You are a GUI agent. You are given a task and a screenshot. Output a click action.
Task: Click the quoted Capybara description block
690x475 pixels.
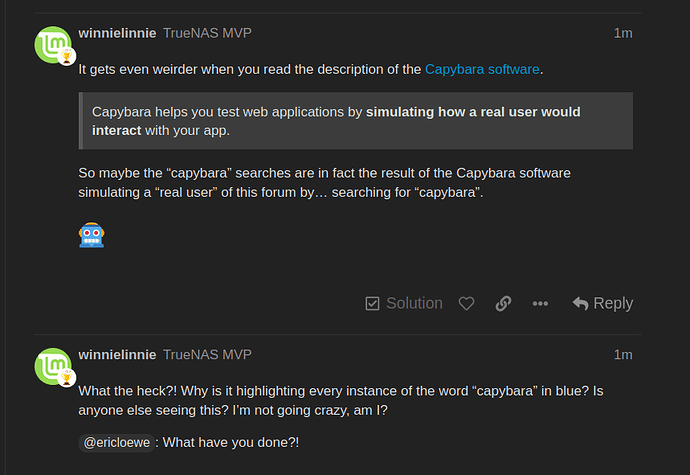(356, 121)
